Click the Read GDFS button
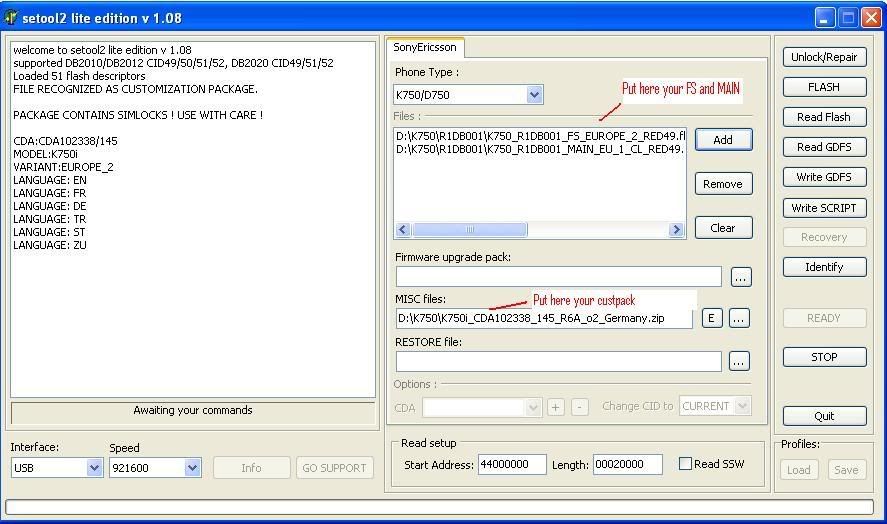 point(824,147)
